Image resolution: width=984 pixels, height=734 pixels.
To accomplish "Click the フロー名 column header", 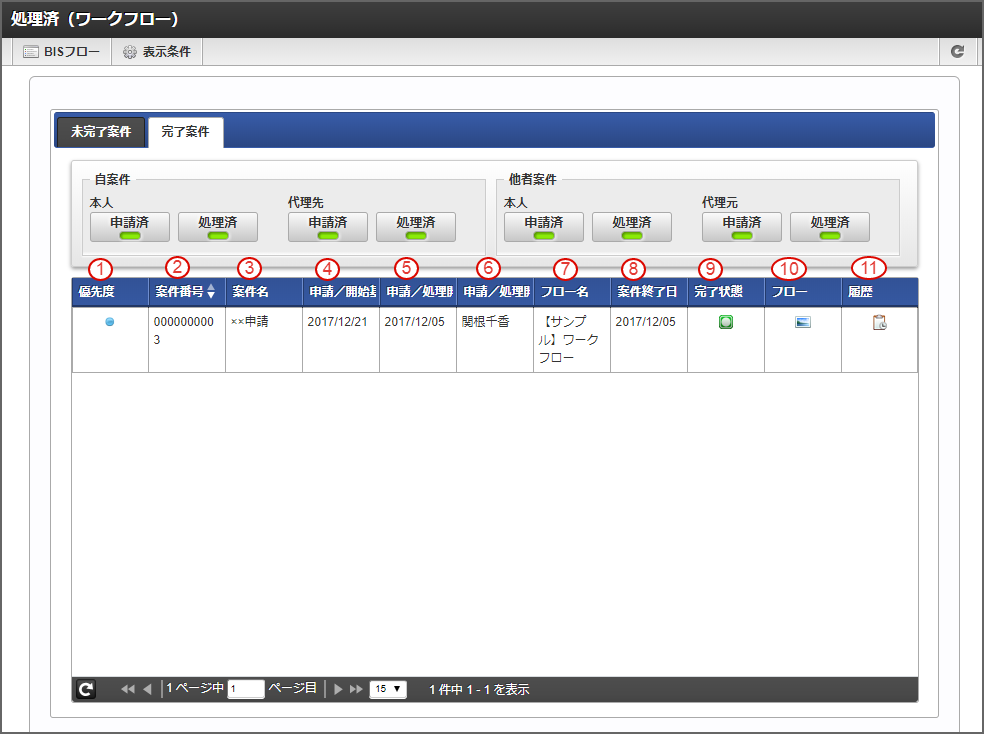I will pos(572,292).
